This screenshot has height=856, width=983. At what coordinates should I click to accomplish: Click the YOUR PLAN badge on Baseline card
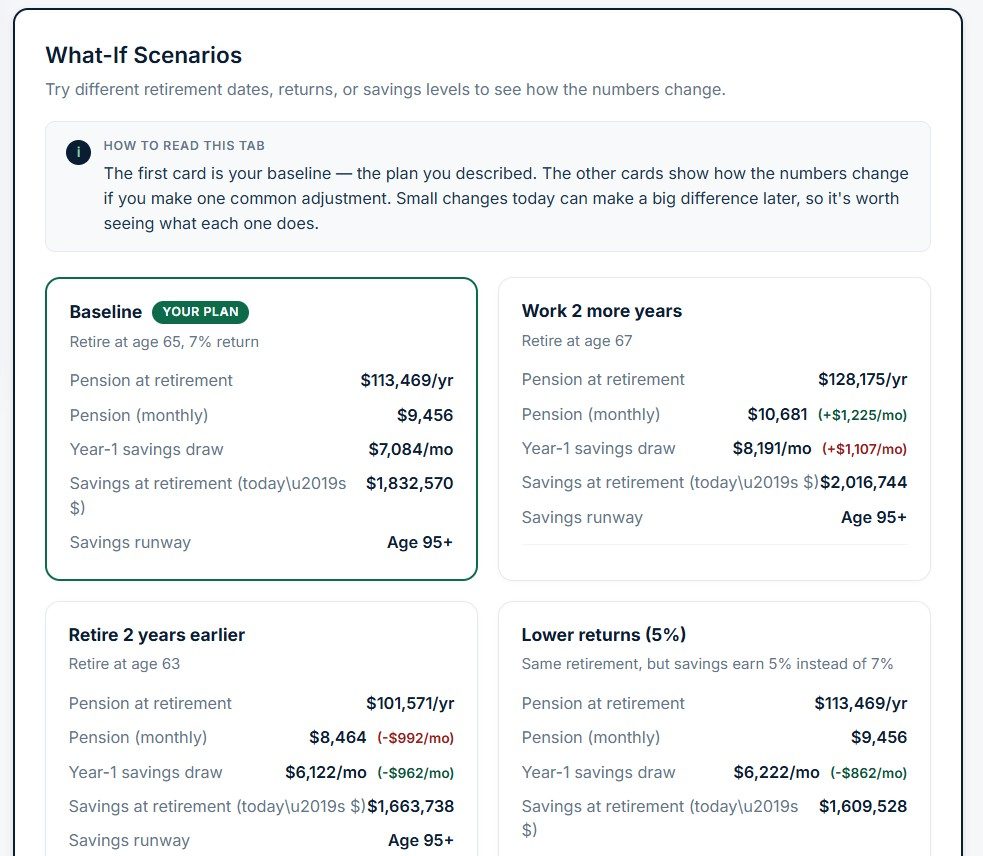click(201, 312)
